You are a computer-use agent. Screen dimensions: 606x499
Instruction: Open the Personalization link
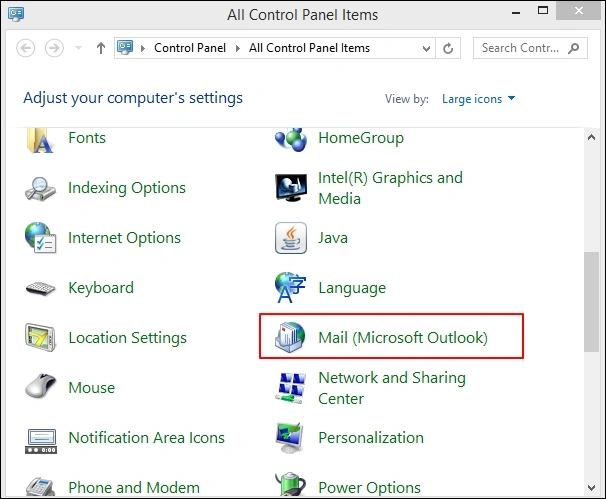[x=371, y=438]
